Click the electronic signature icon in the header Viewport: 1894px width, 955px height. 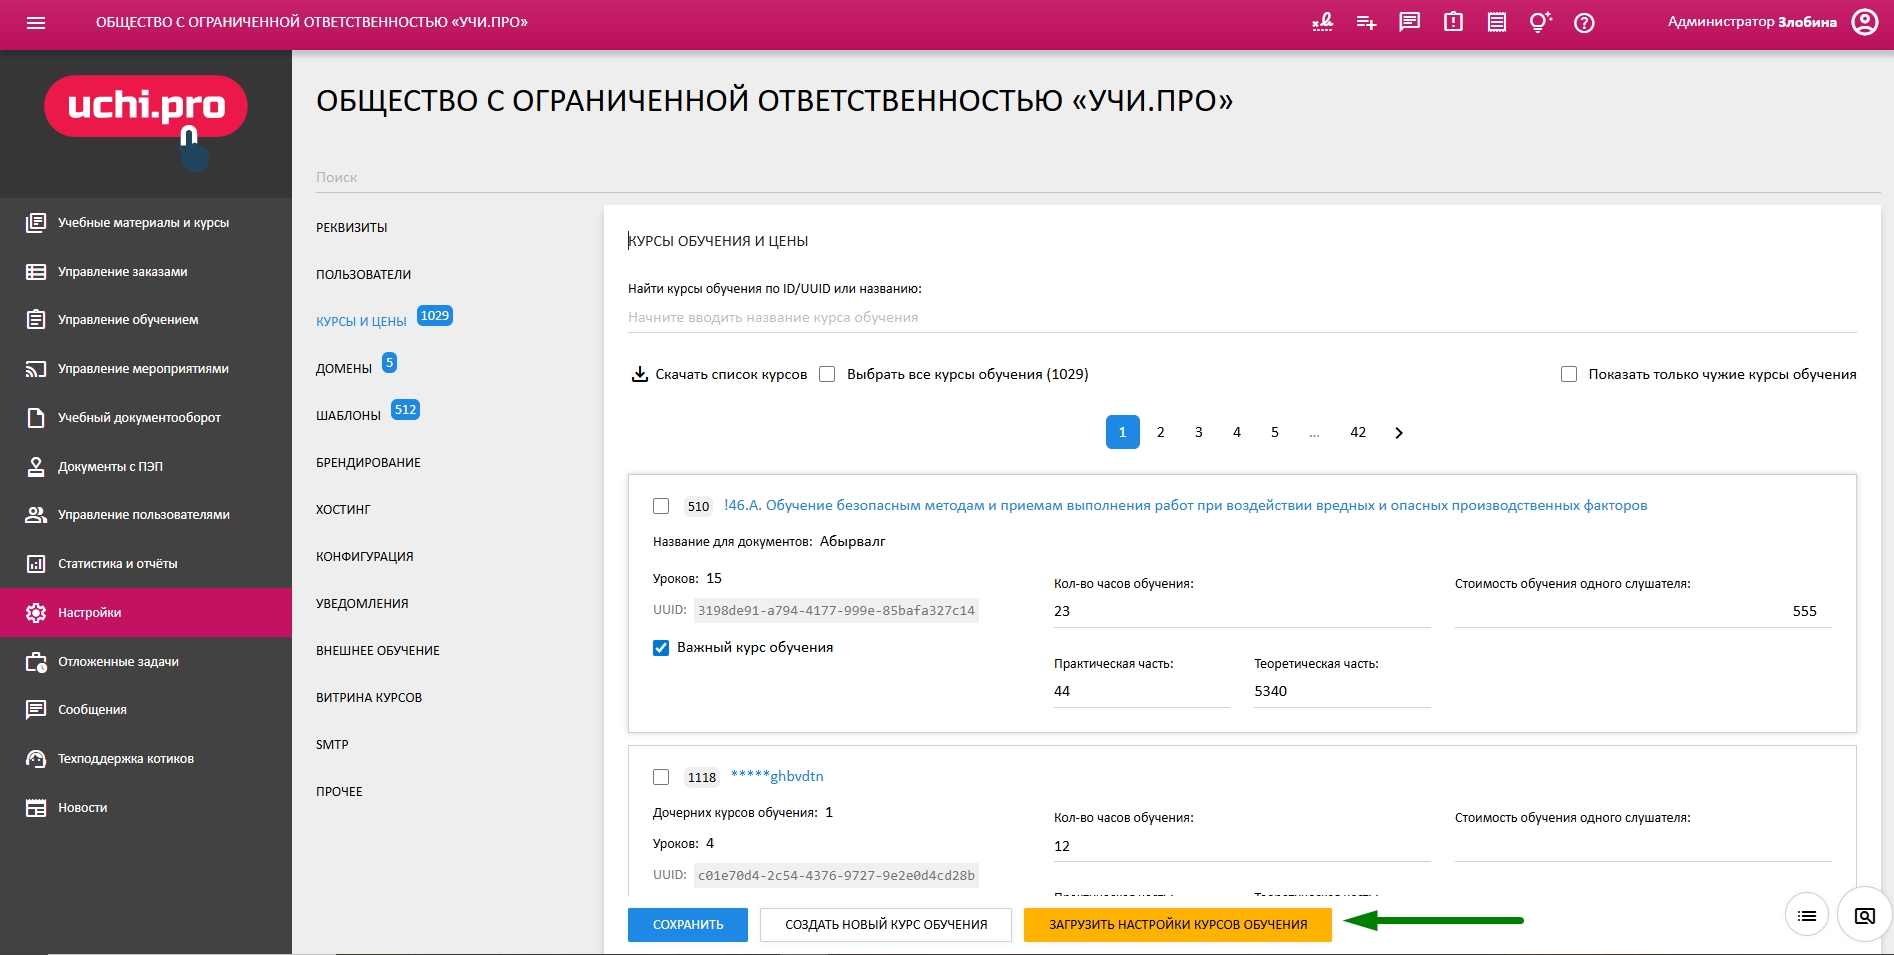(x=1322, y=22)
